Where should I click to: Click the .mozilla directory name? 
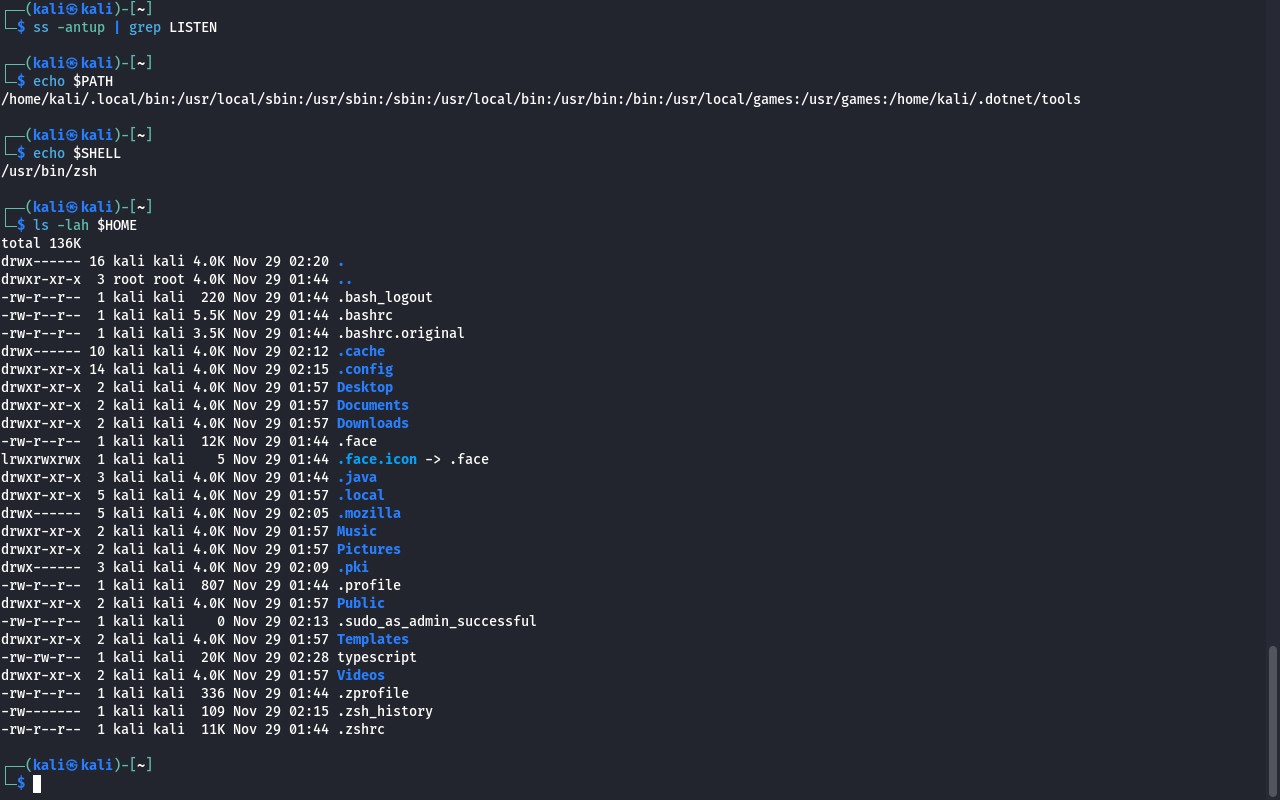coord(368,513)
